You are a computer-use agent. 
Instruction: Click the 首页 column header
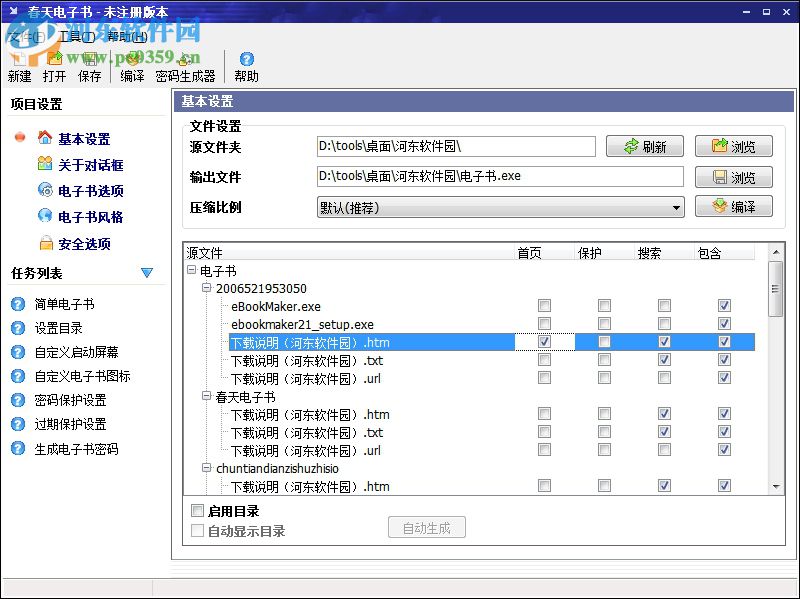click(544, 253)
